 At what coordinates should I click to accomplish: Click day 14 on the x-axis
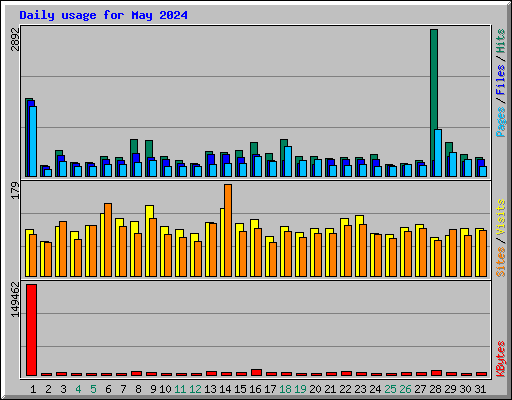point(225,389)
